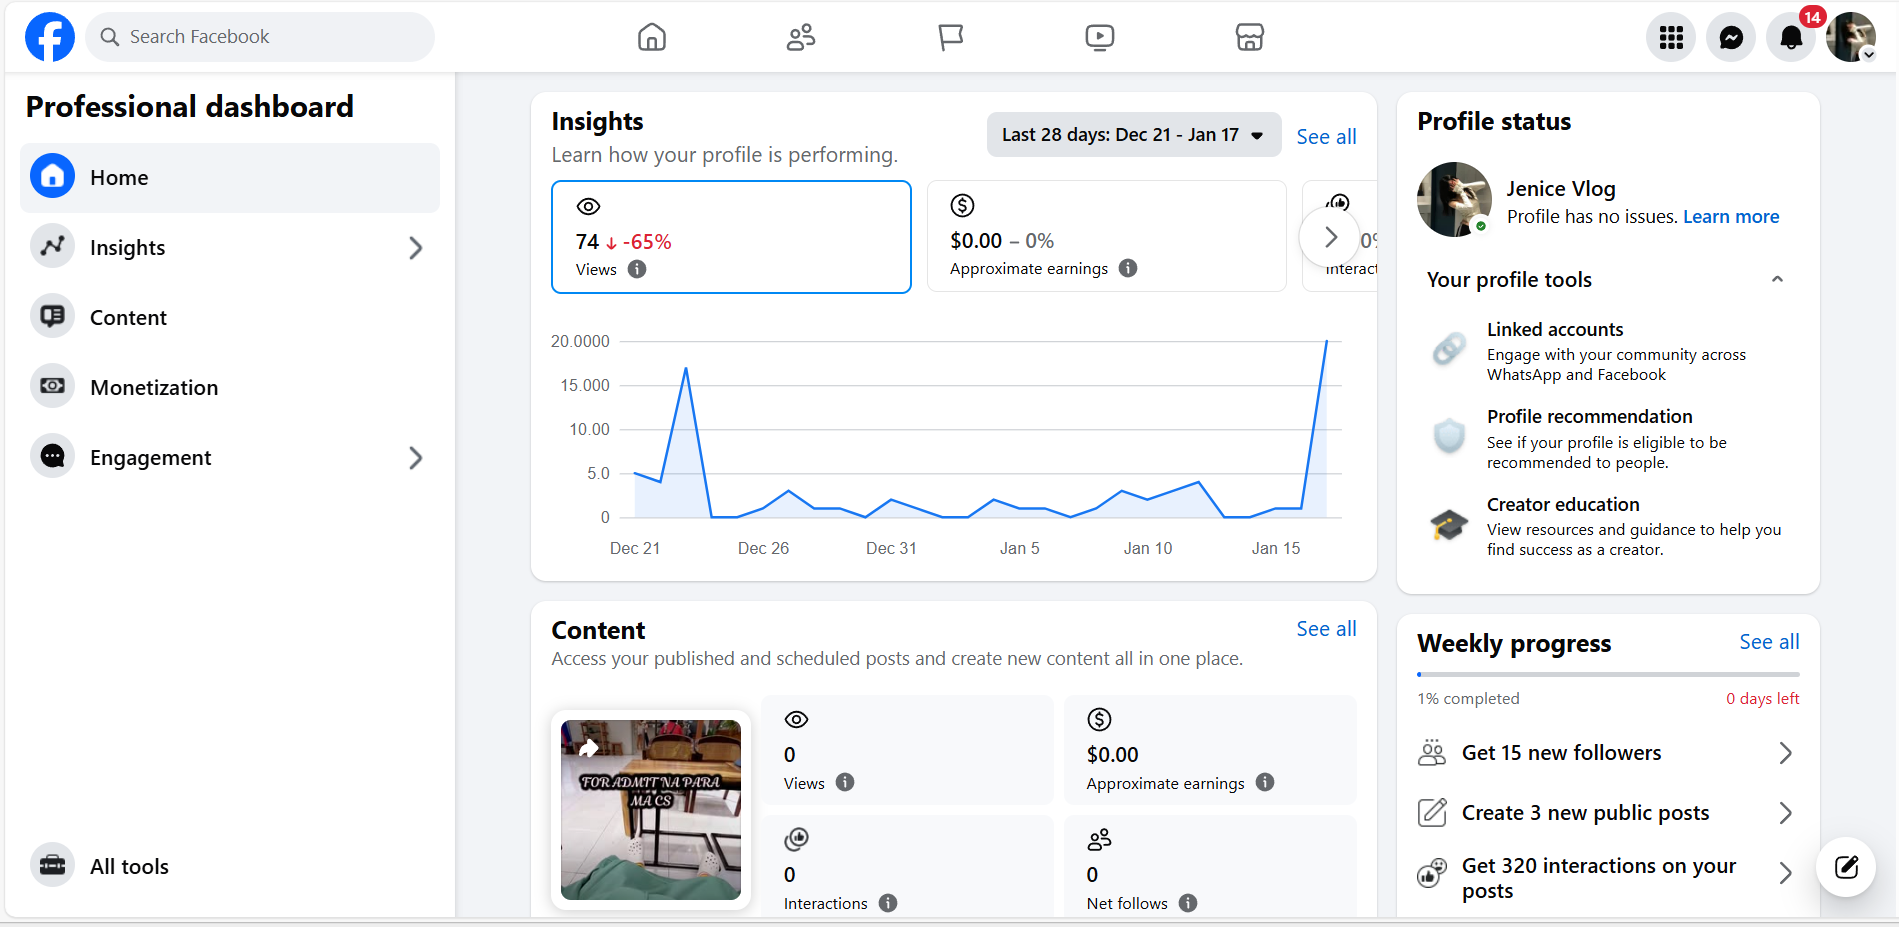Screen dimensions: 1899x927
Task: Click the Profile recommendation shield icon
Action: tap(1449, 436)
